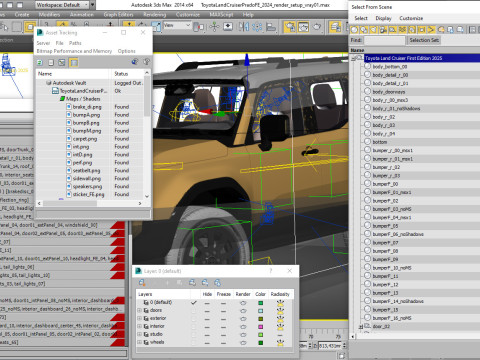
Task: Click Tree View icon in Asset Tracking toolbar
Action: 62,62
